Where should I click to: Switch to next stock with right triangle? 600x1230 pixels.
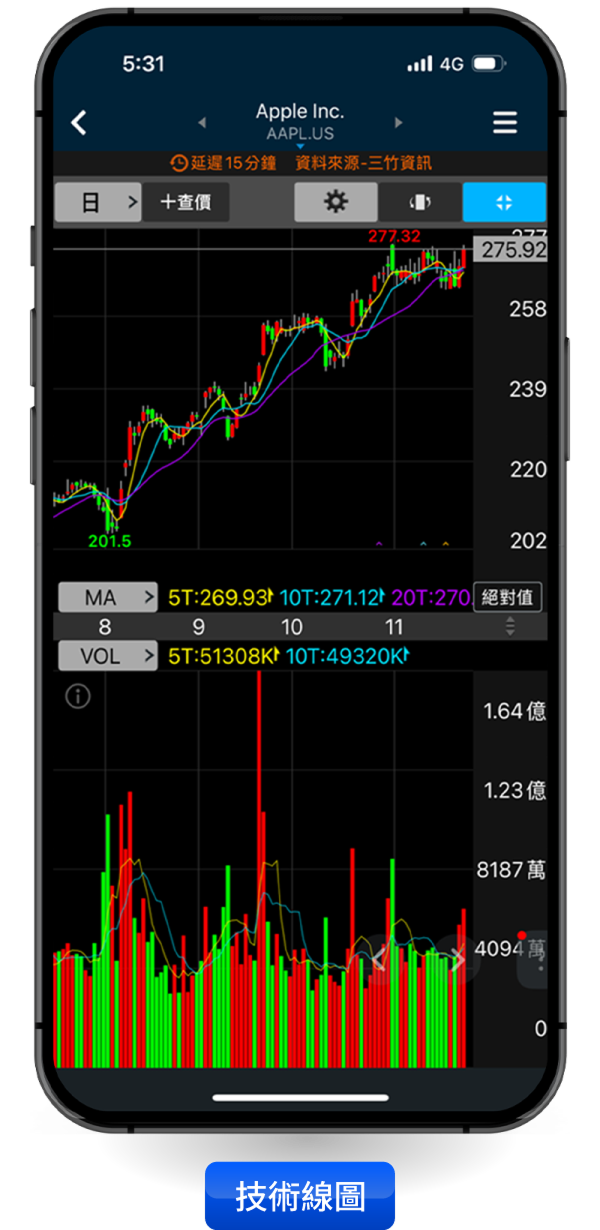coord(398,123)
